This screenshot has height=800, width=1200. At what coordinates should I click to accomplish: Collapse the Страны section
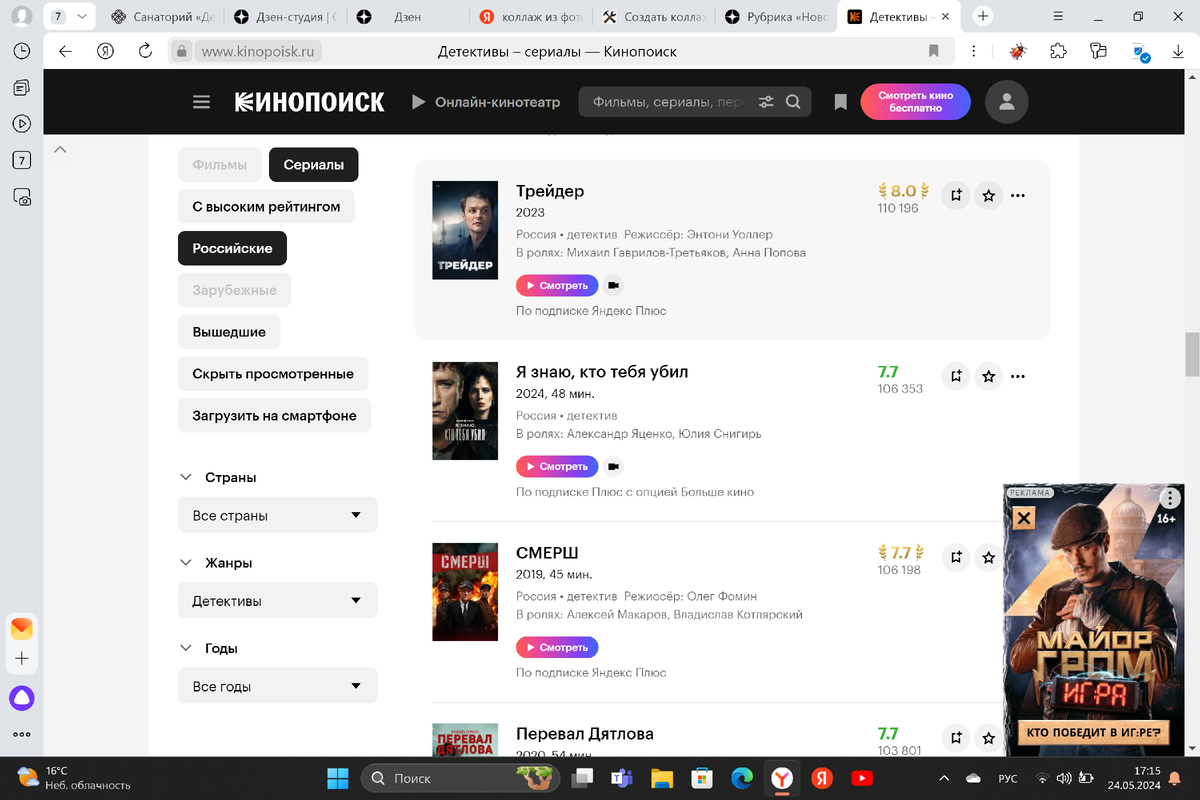pyautogui.click(x=185, y=477)
